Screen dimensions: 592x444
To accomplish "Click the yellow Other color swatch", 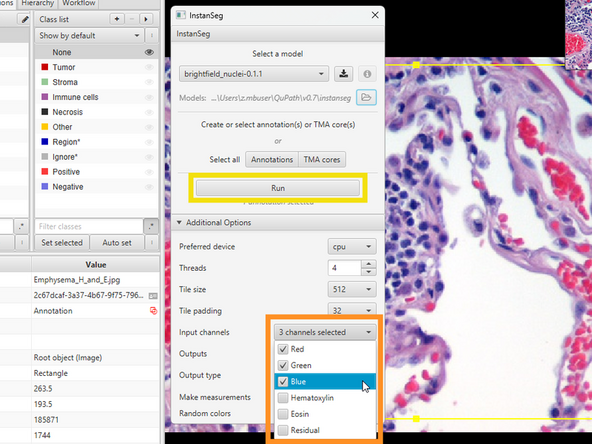I will pyautogui.click(x=45, y=127).
